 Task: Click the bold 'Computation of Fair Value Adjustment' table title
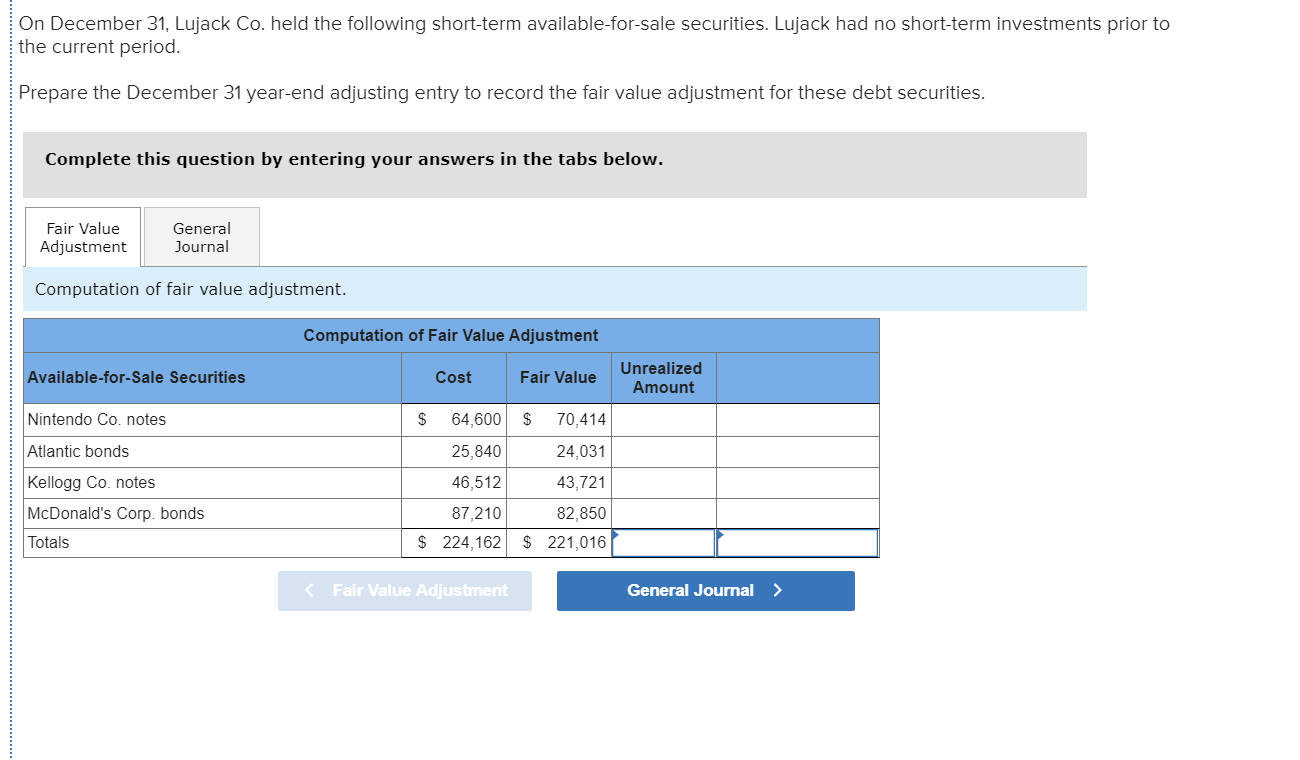pos(451,336)
